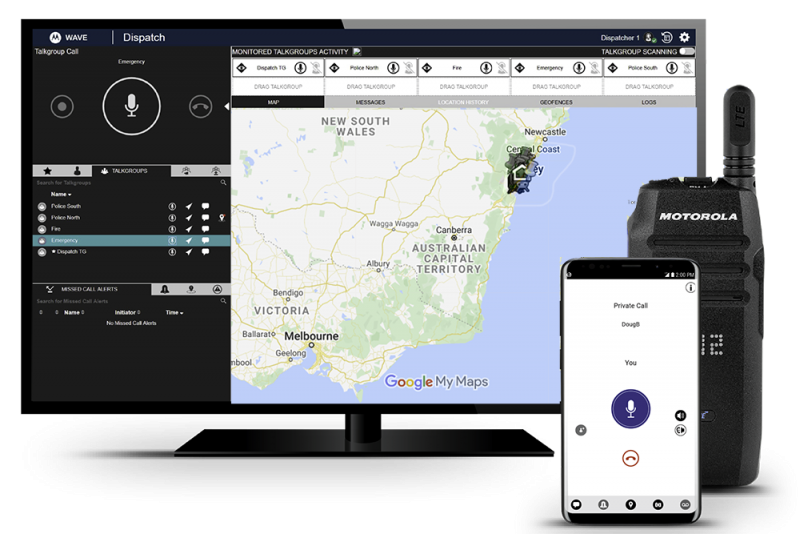Click the Search for Missed Call Alerts field

pyautogui.click(x=127, y=301)
